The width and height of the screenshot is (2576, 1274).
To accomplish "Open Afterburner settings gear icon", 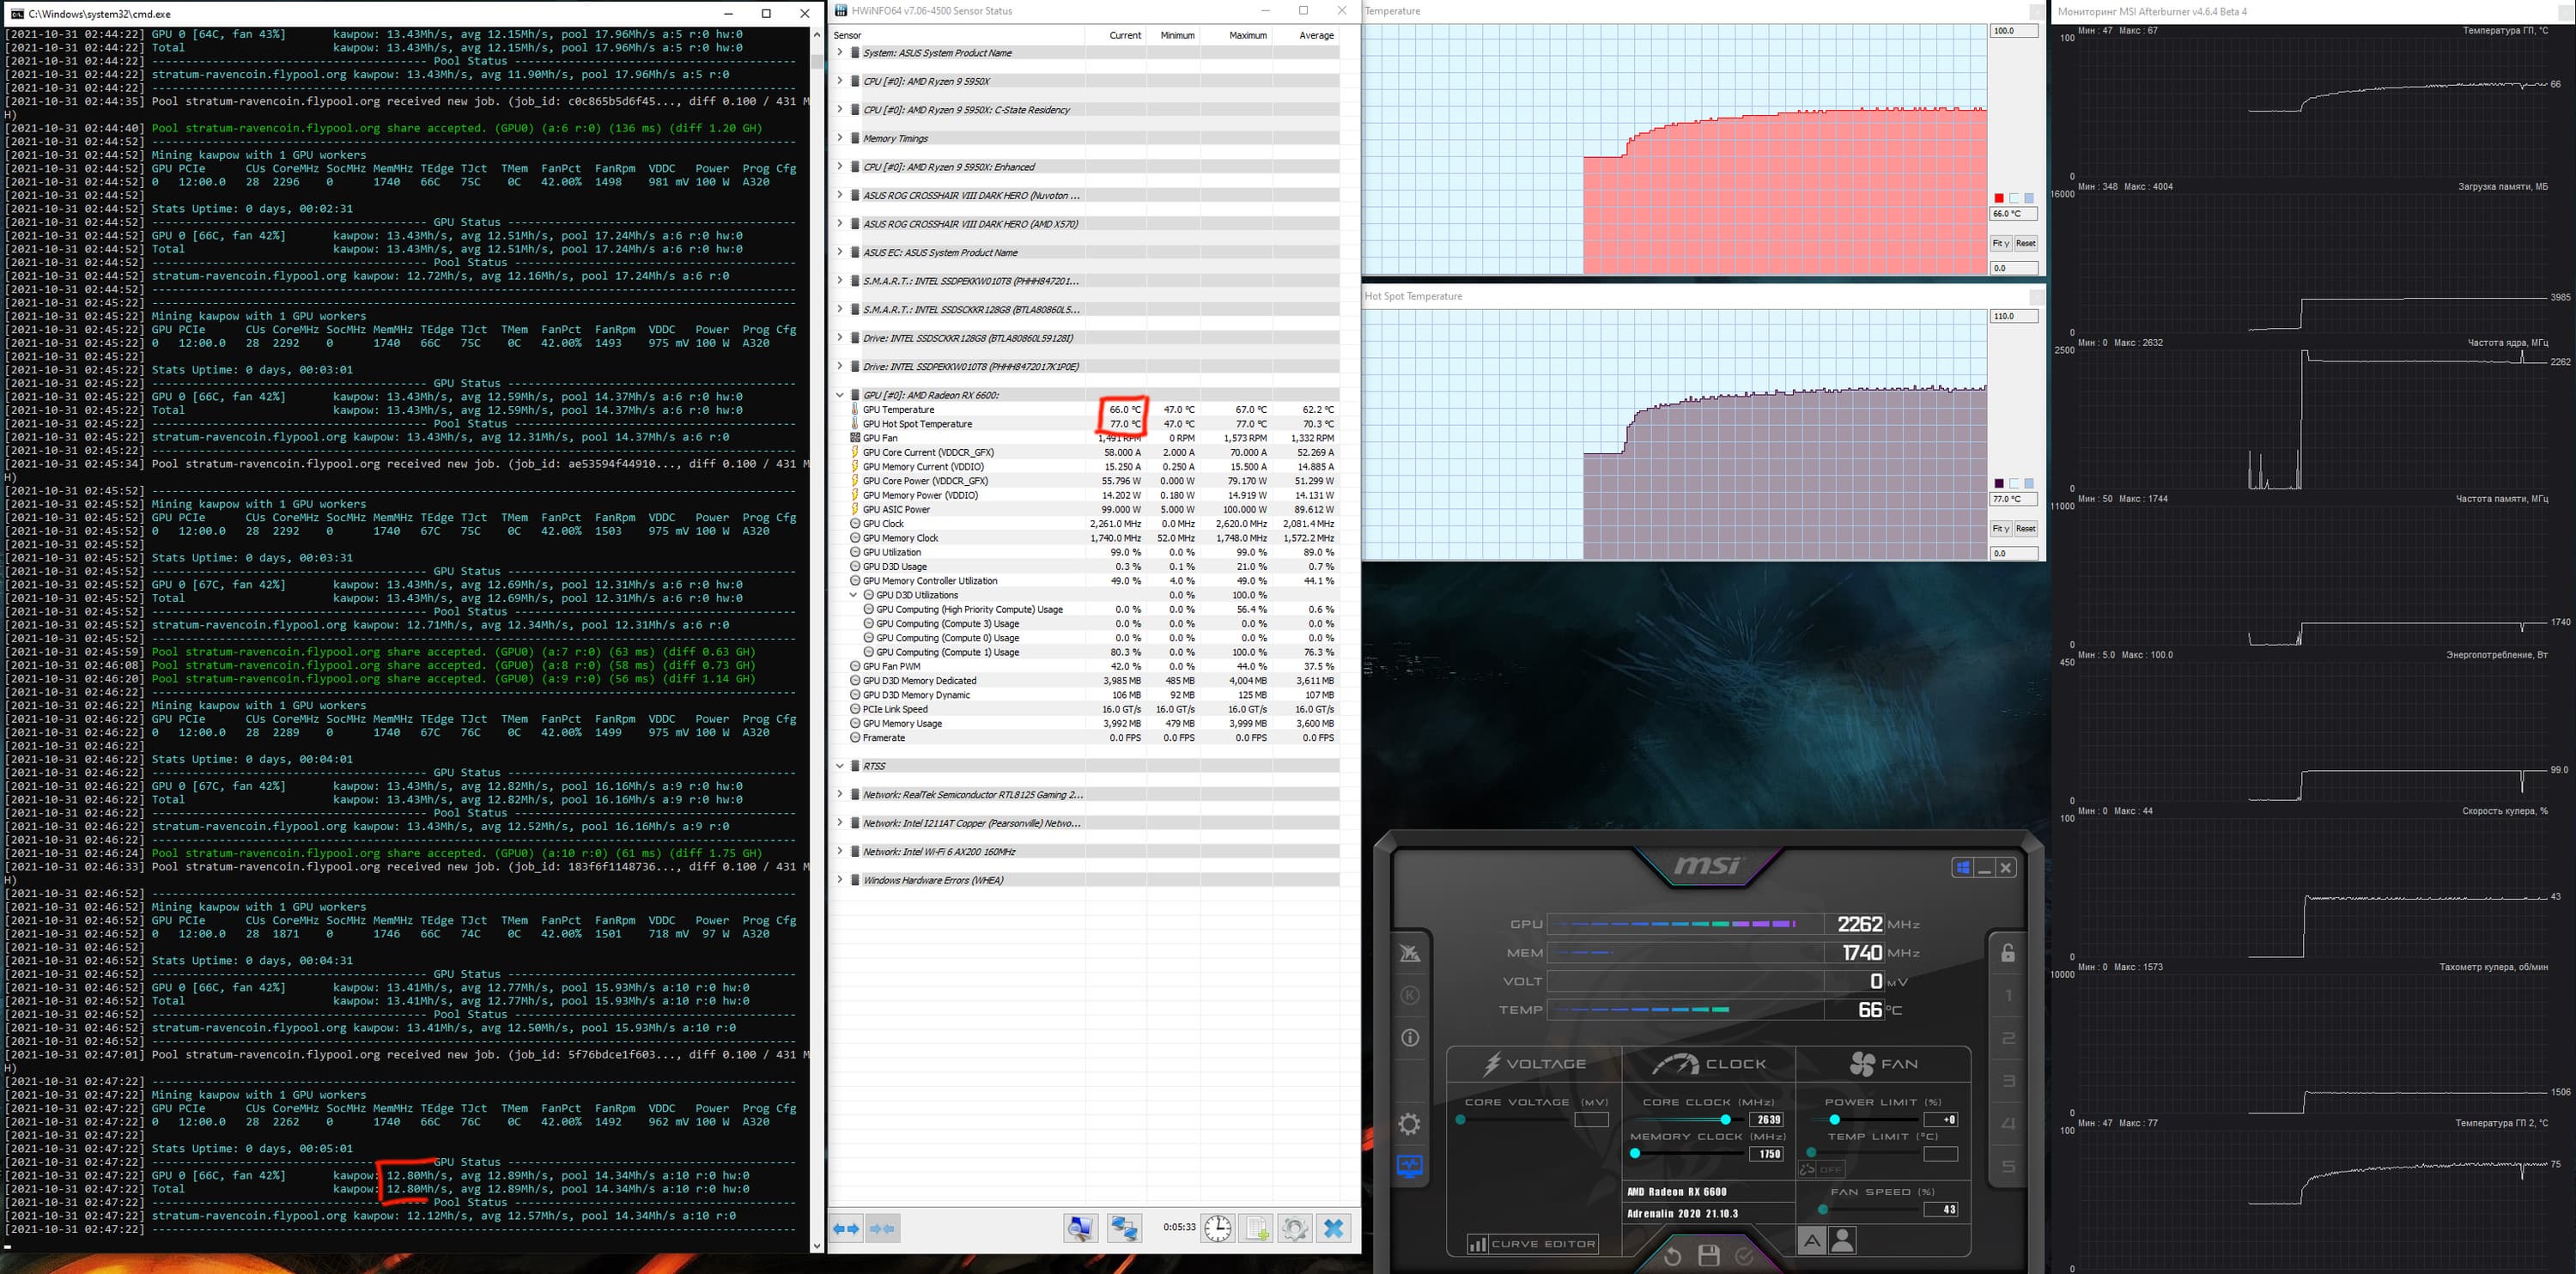I will tap(1409, 1124).
